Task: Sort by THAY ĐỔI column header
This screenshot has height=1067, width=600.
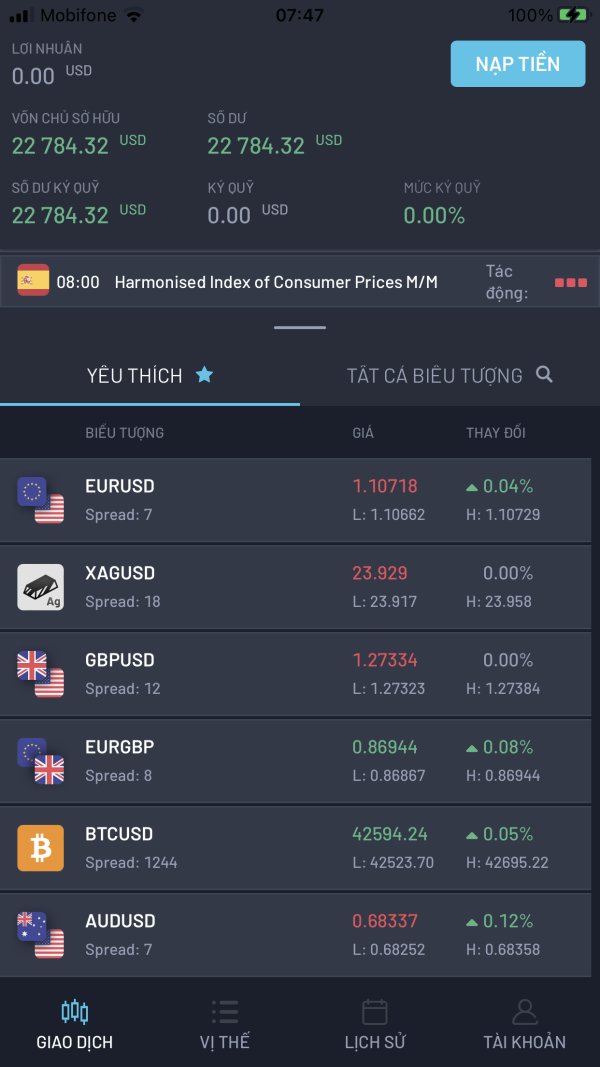Action: 496,432
